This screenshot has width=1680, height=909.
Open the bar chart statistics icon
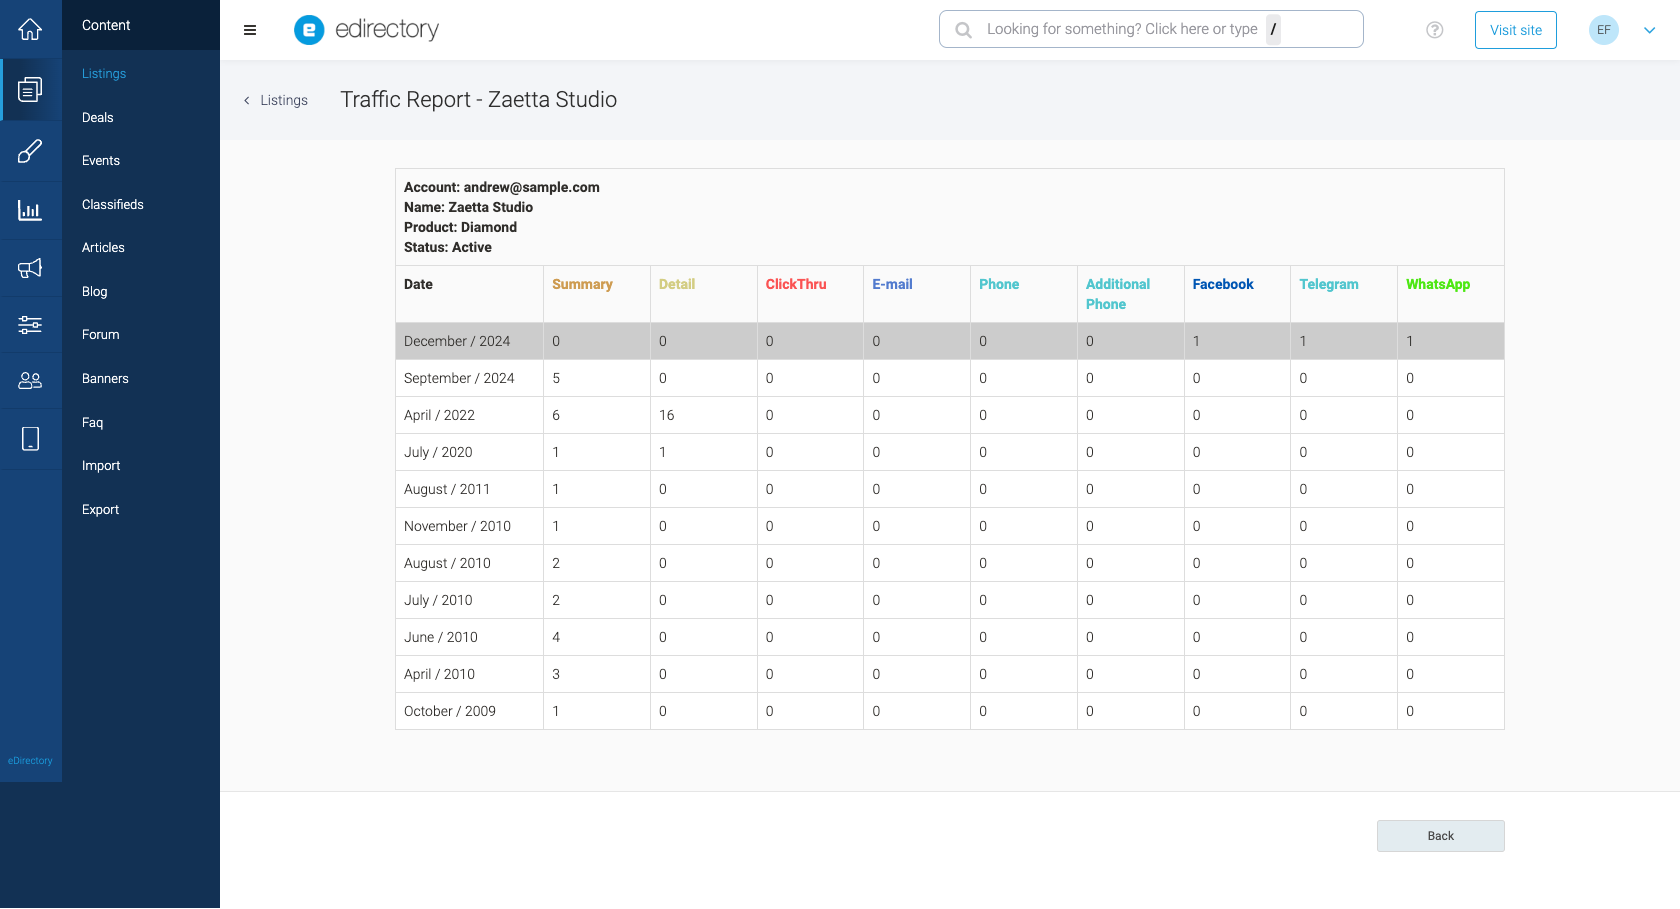coord(30,210)
